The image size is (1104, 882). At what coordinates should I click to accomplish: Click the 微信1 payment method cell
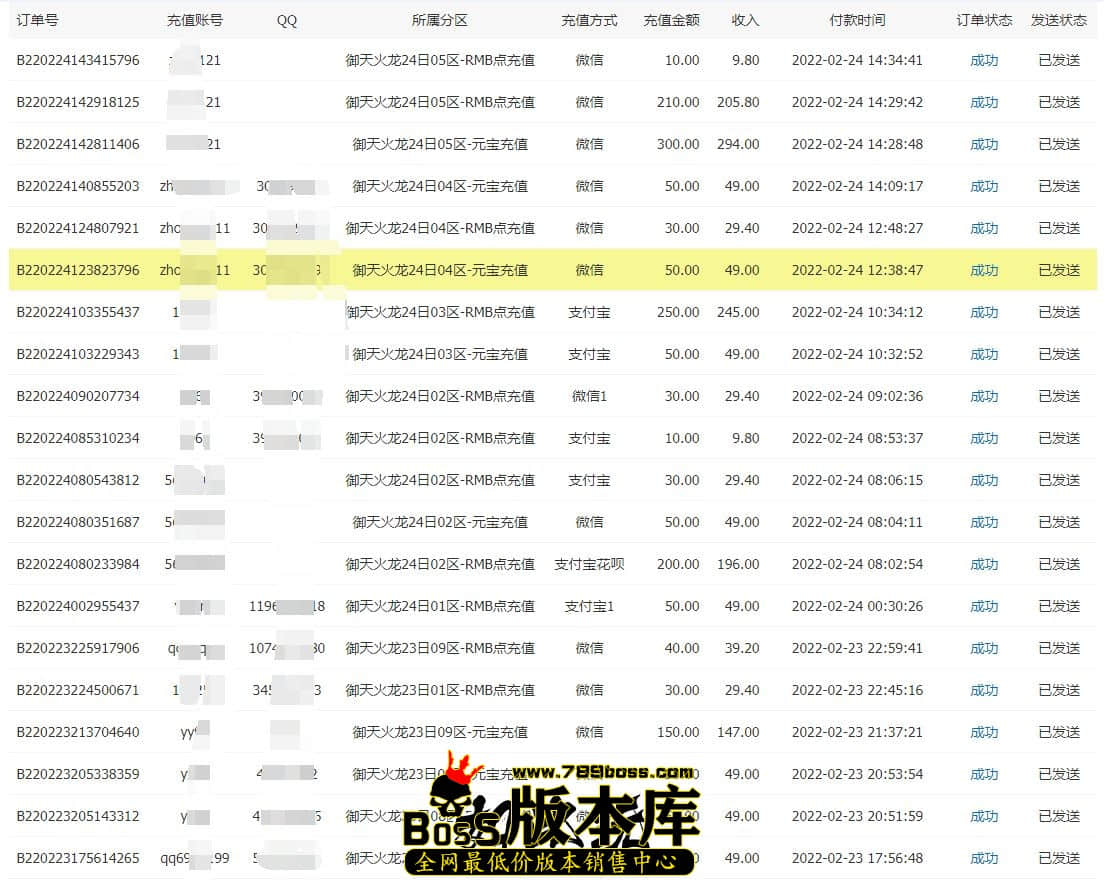[589, 396]
